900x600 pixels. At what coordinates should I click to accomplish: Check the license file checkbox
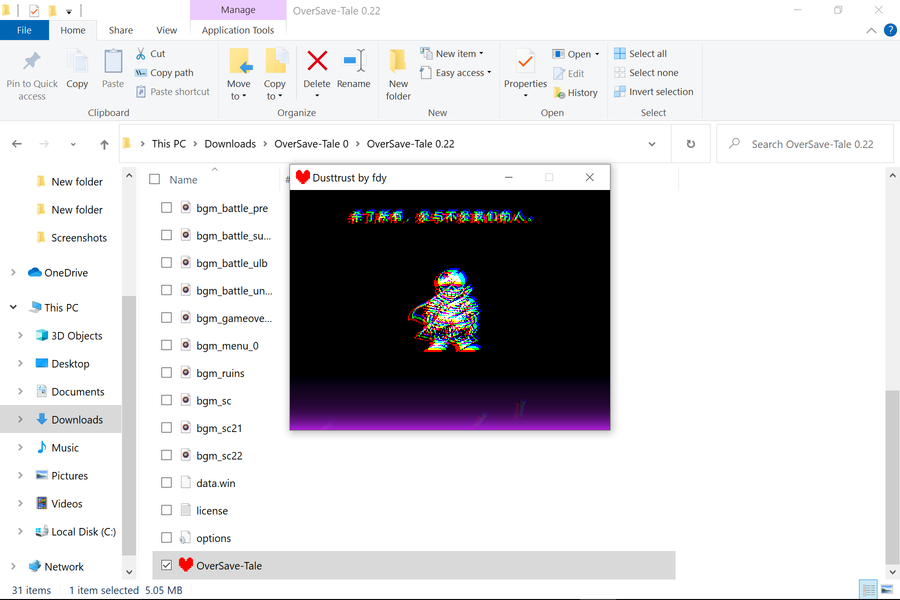click(x=166, y=510)
